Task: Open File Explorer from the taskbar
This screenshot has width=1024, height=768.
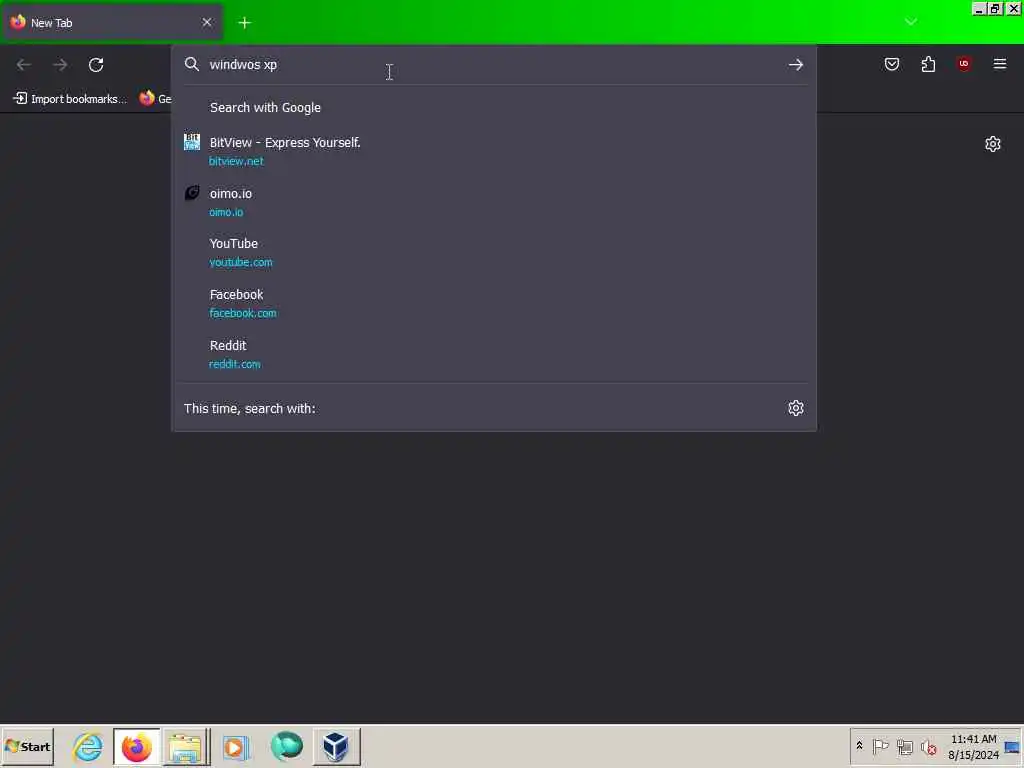Action: (185, 746)
